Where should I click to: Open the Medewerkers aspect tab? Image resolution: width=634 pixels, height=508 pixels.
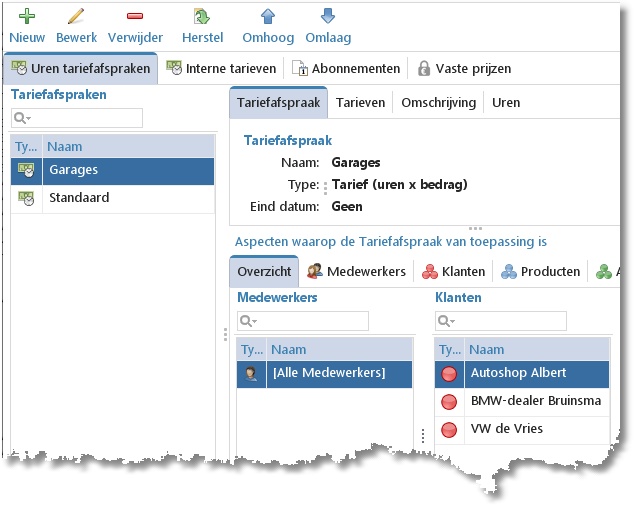[x=356, y=271]
